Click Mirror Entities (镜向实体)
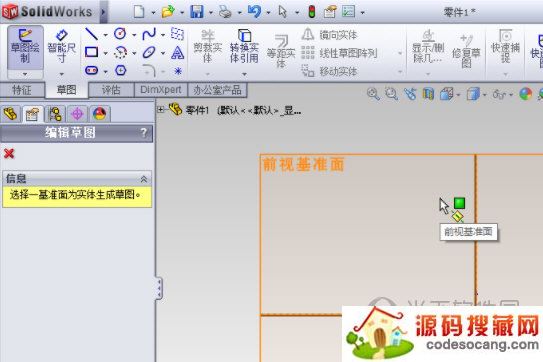Screen dimensions: 543x362 tap(329, 35)
